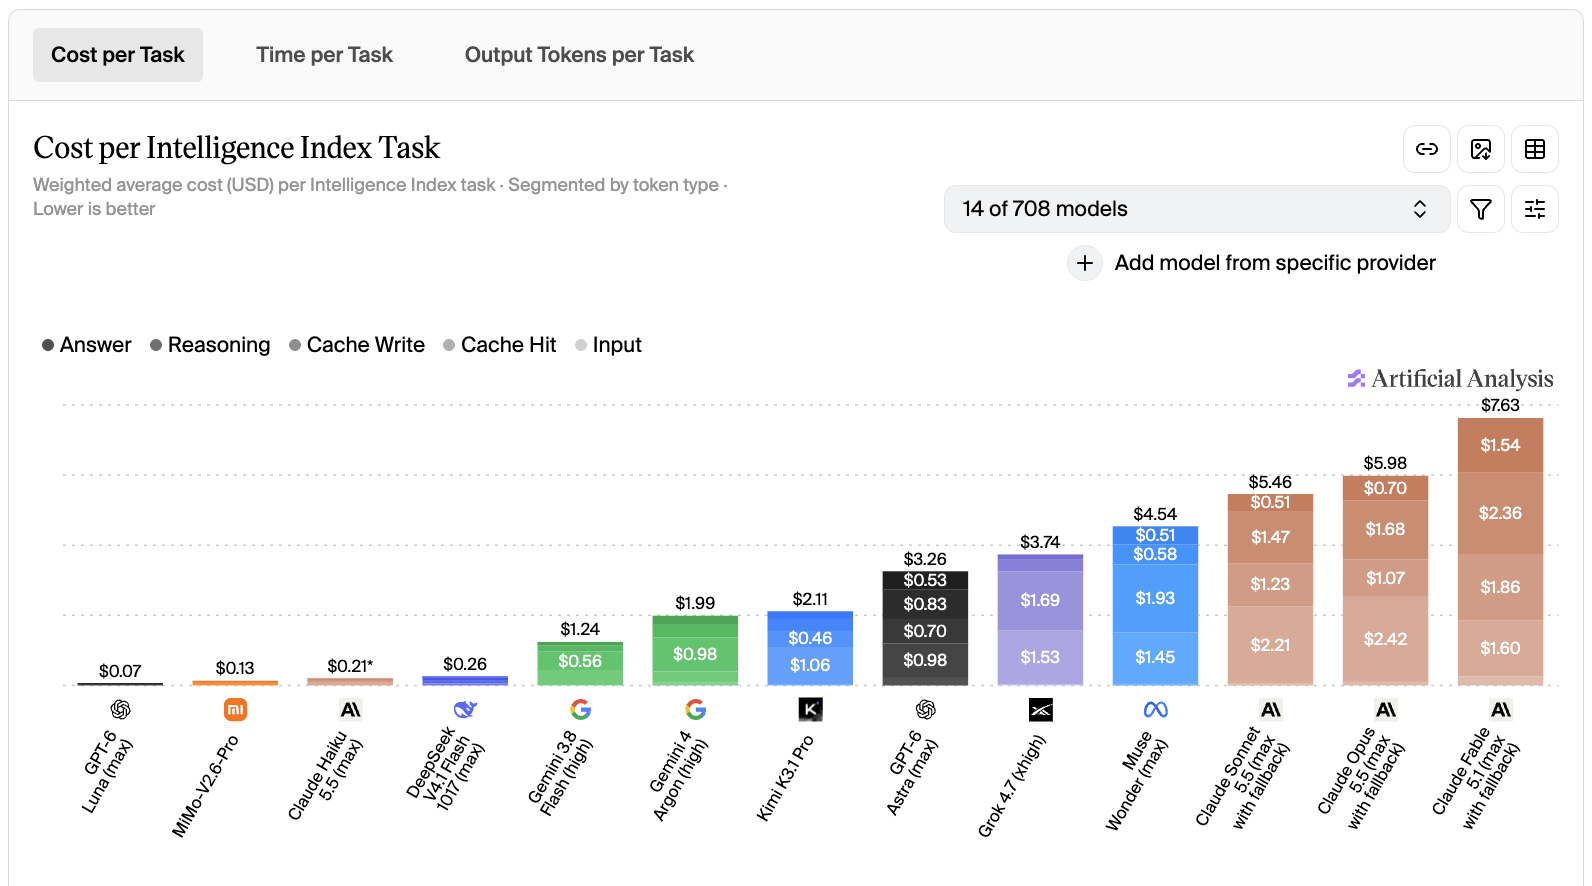Click the $1.93 segment of Muse Wonder bar
Viewport: 1592px width, 886px height.
(1155, 598)
